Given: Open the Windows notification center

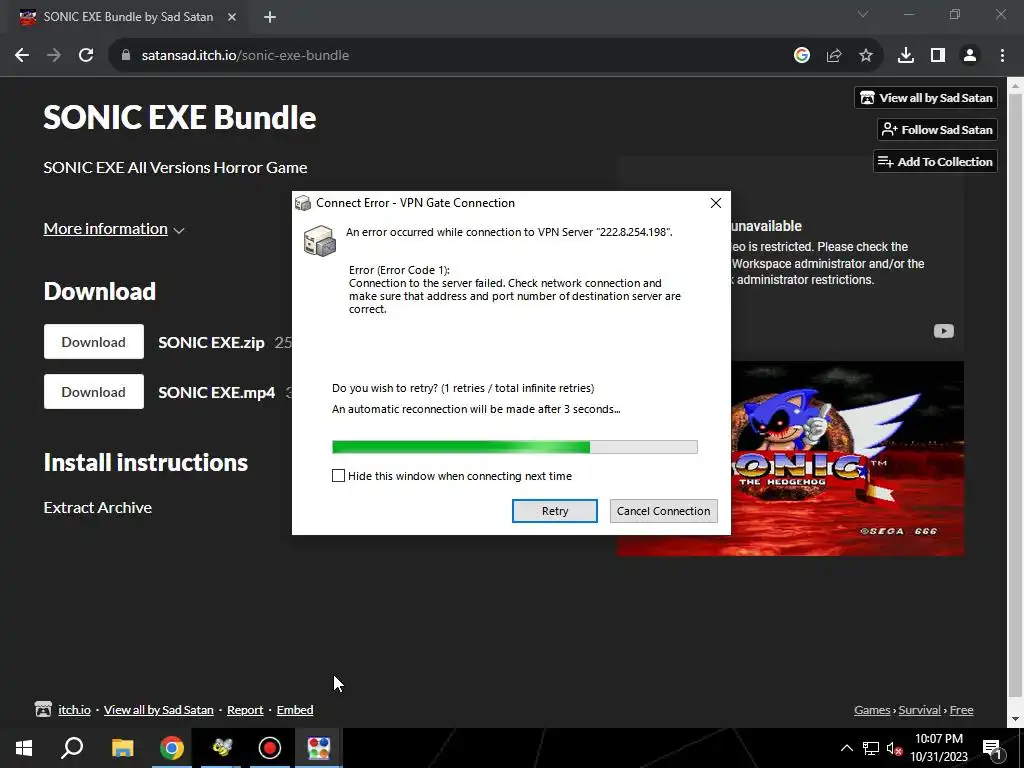Looking at the screenshot, I should pyautogui.click(x=991, y=748).
